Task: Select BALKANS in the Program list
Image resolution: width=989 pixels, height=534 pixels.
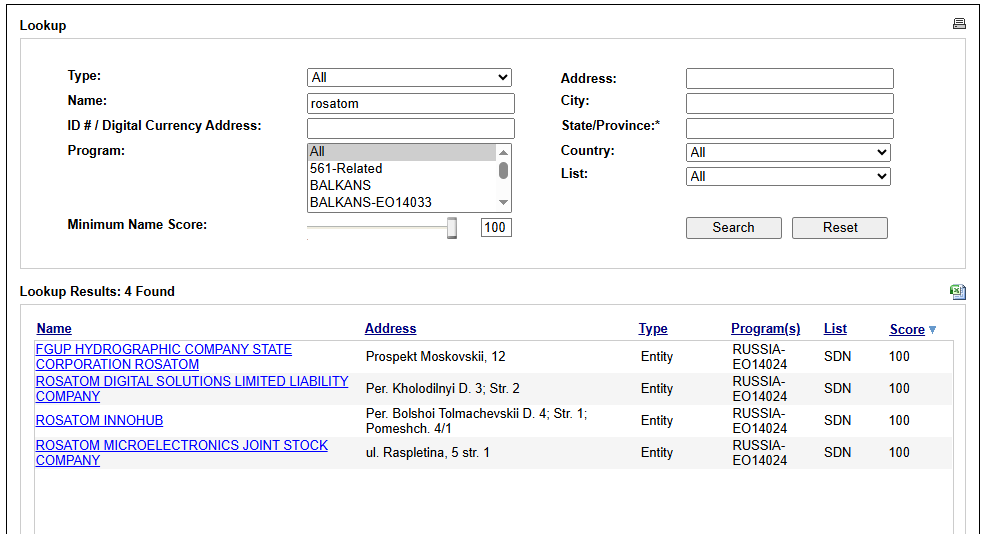Action: tap(402, 185)
